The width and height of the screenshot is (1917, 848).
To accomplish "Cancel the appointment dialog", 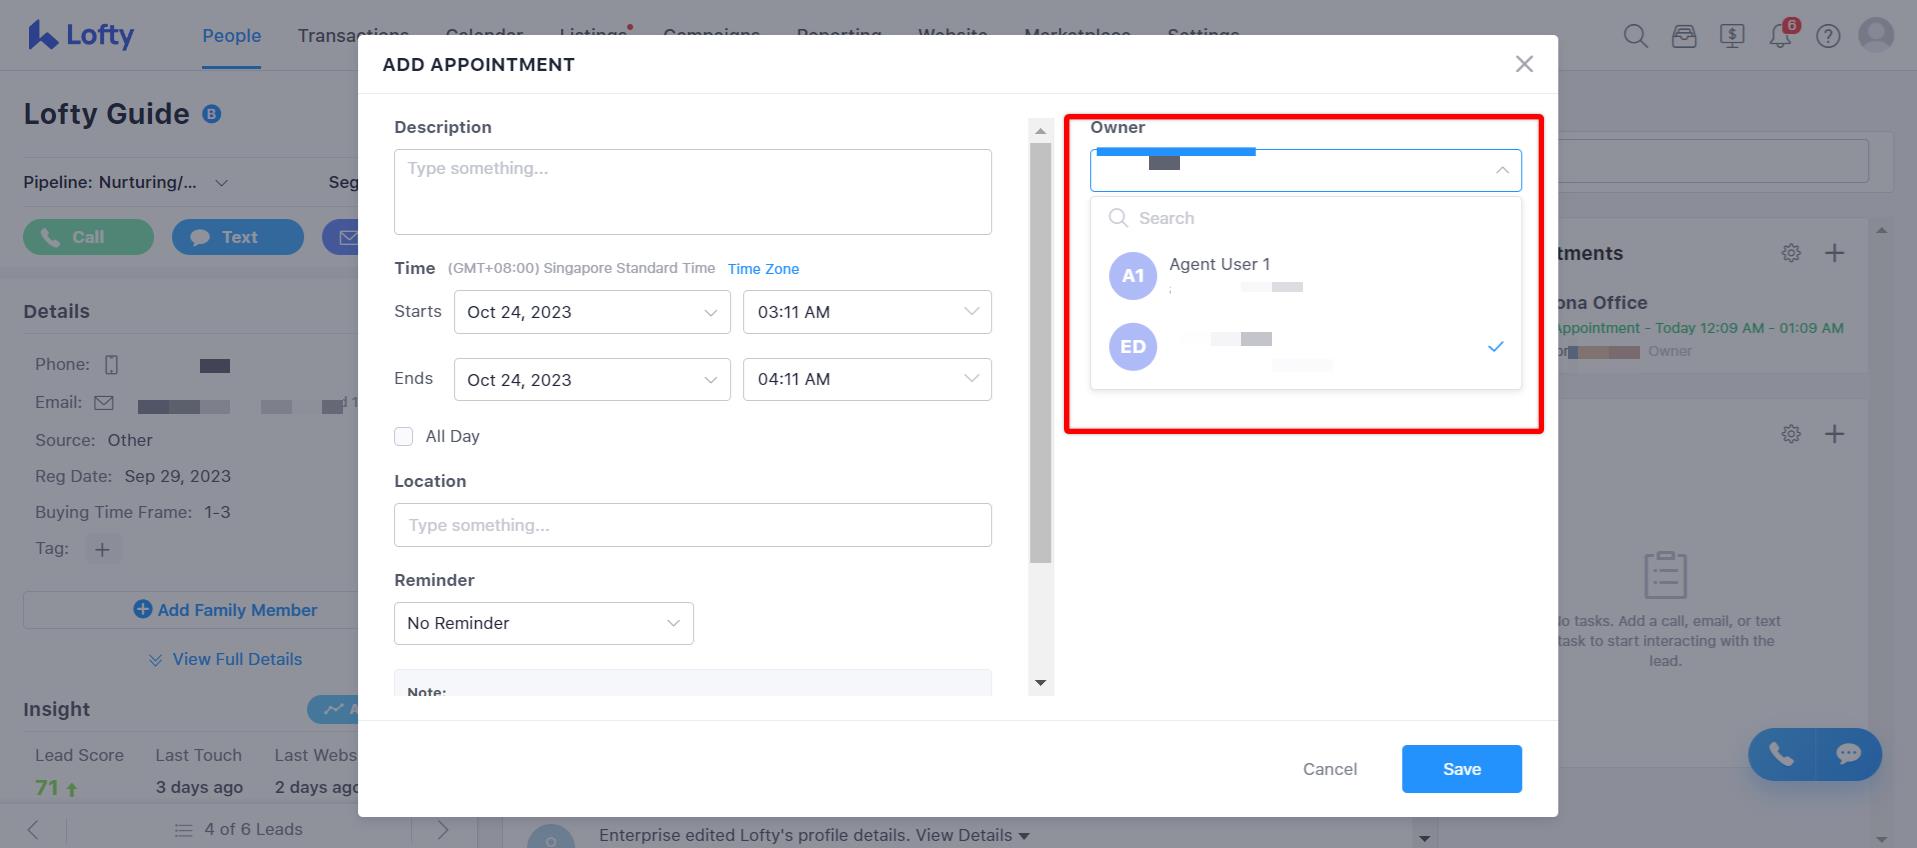I will coord(1329,769).
